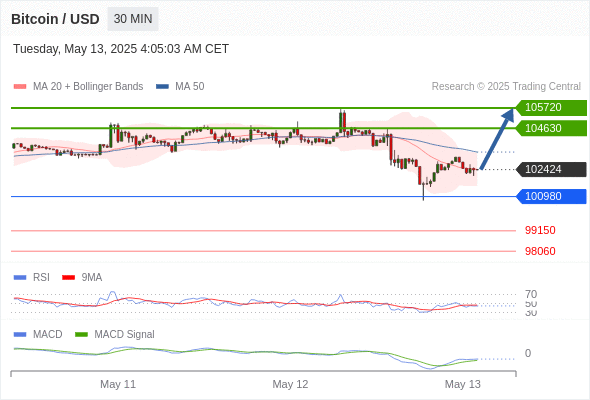
Task: Click the blue upward forecast arrow
Action: point(497,138)
